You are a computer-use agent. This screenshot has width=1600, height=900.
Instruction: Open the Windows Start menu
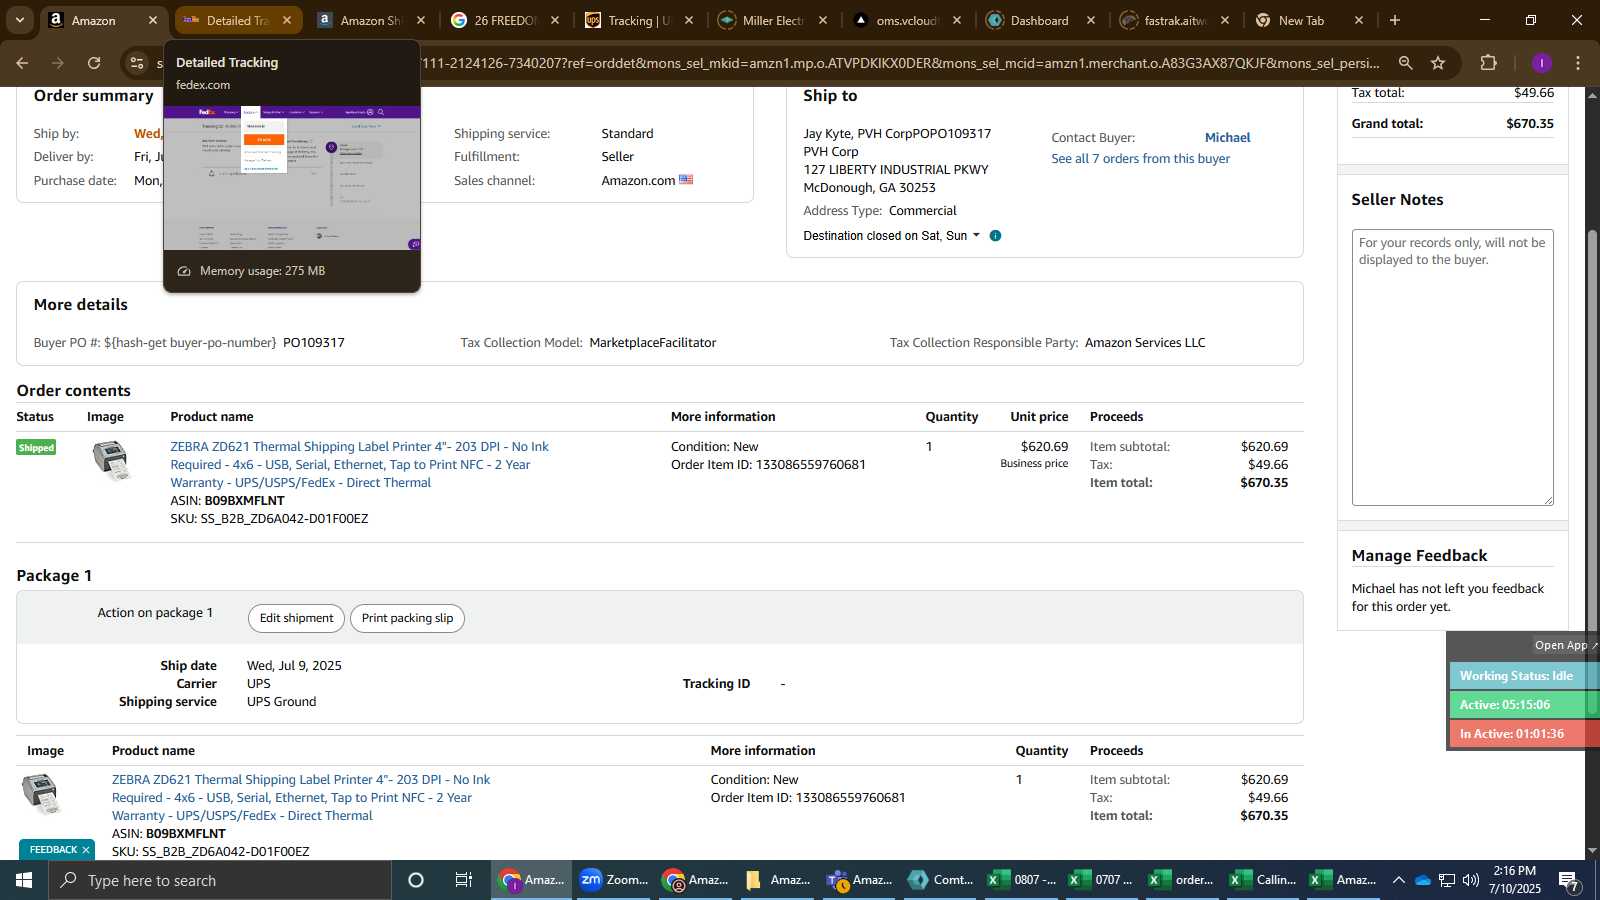click(x=24, y=880)
